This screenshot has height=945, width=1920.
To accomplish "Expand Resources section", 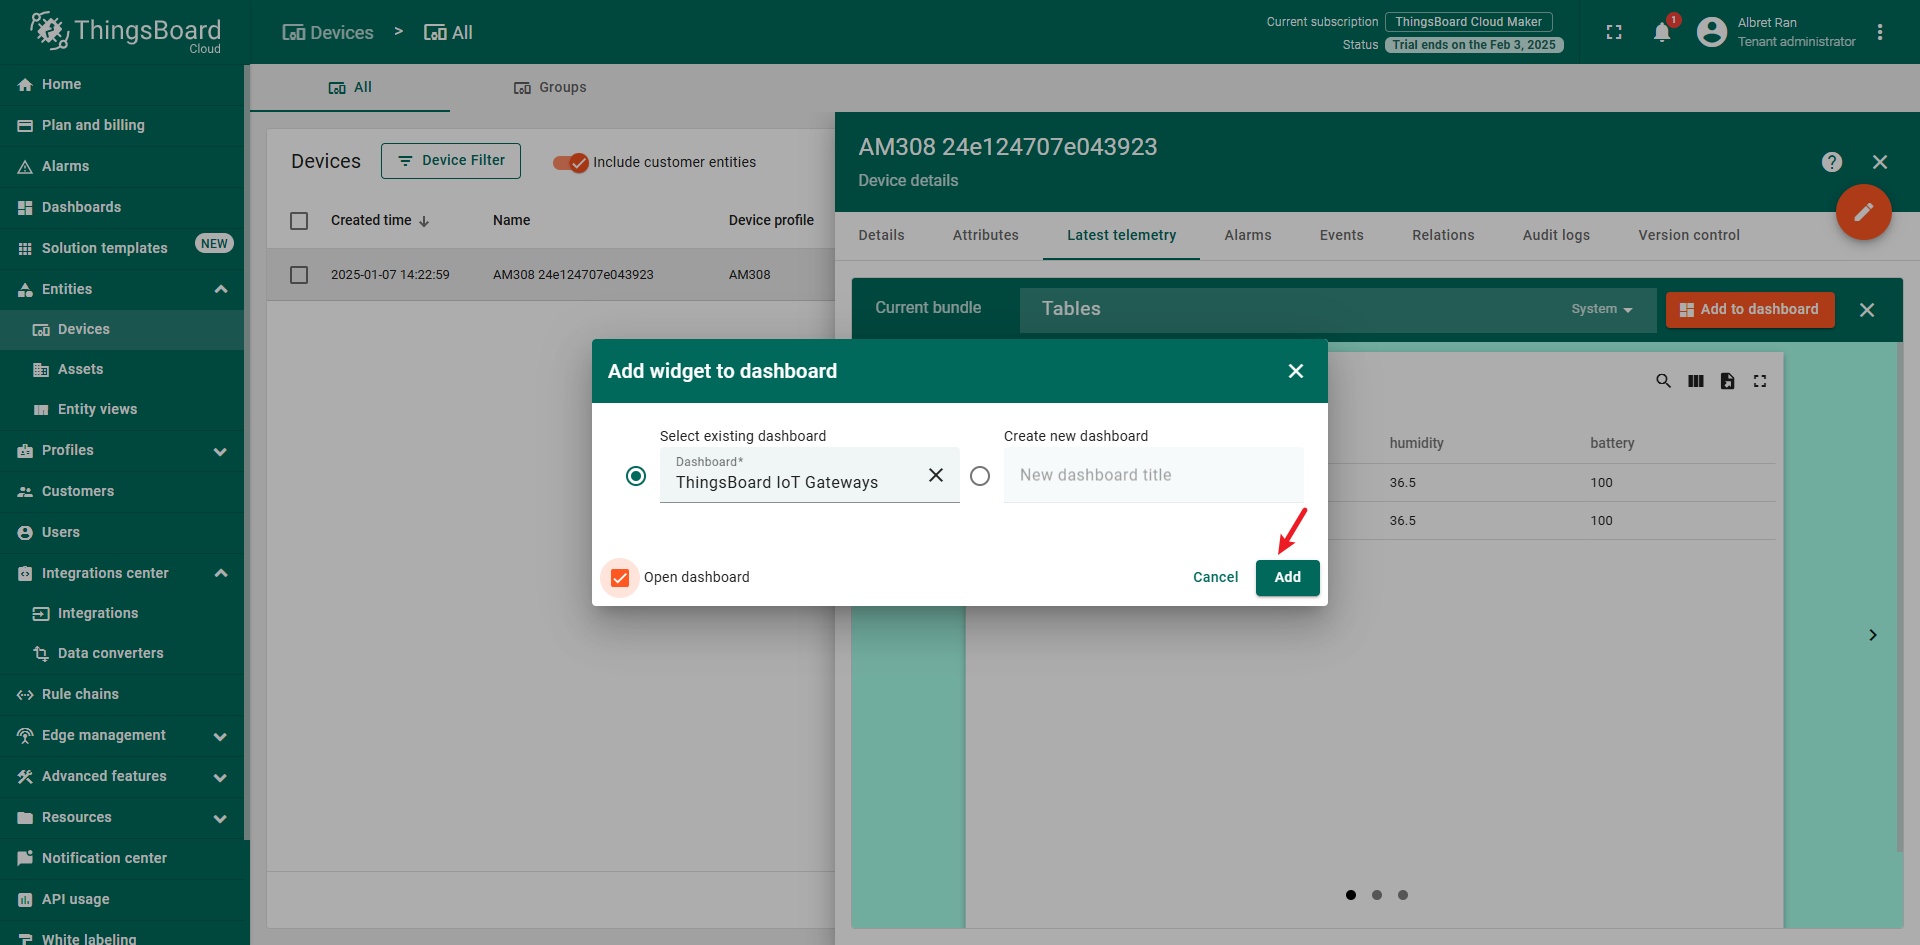I will 221,818.
